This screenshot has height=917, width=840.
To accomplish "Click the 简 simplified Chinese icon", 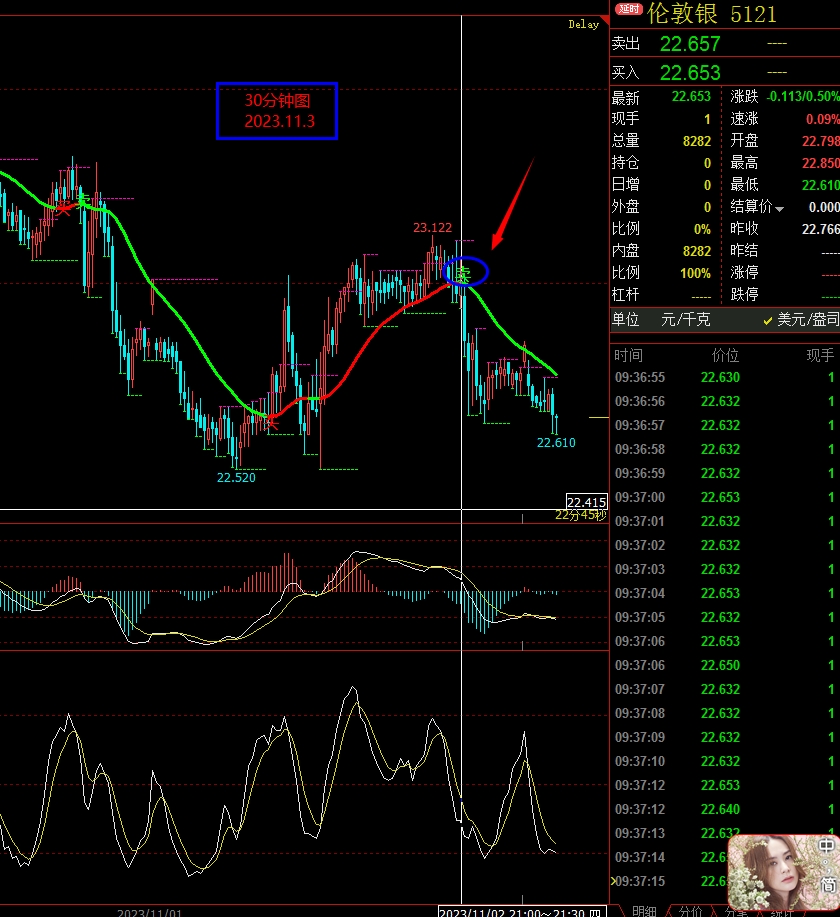I will coord(827,884).
